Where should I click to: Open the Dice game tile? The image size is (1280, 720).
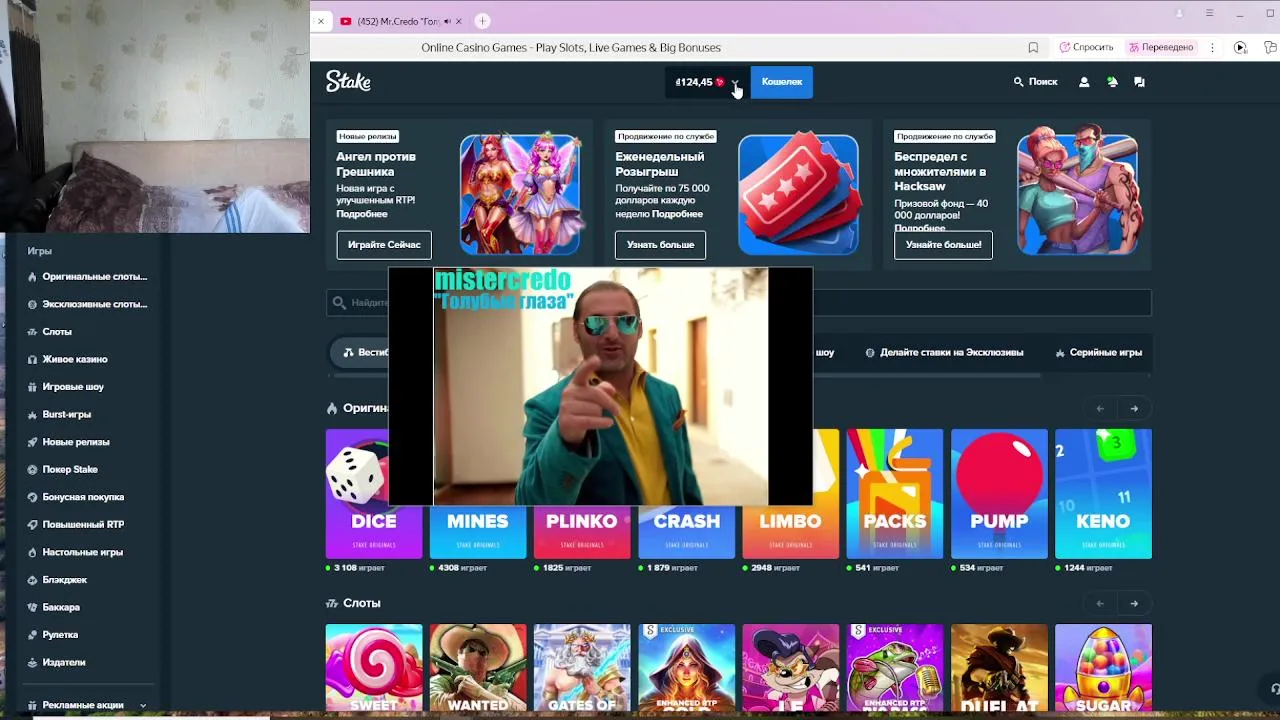[x=374, y=494]
